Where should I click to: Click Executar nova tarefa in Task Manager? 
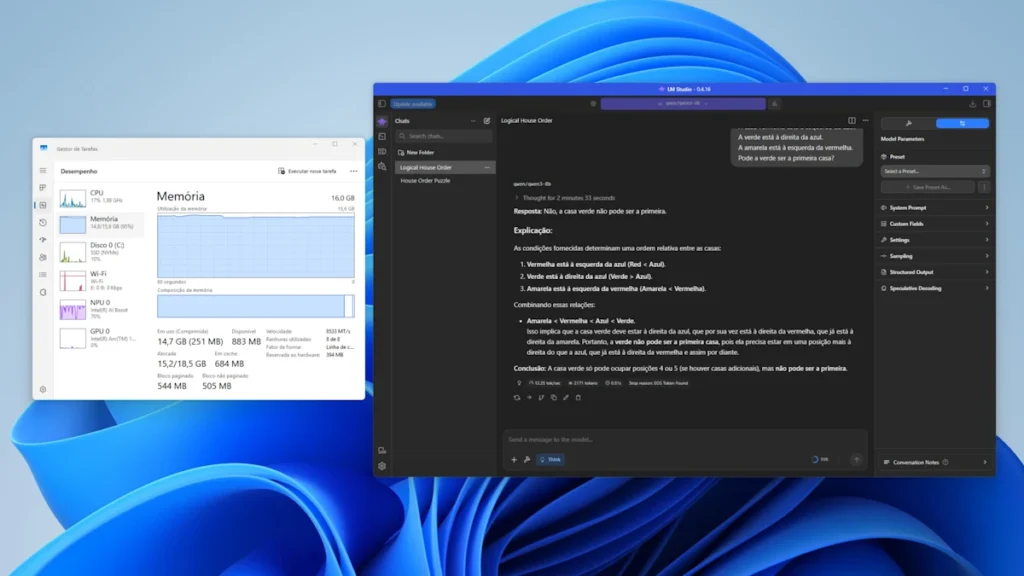tap(308, 171)
